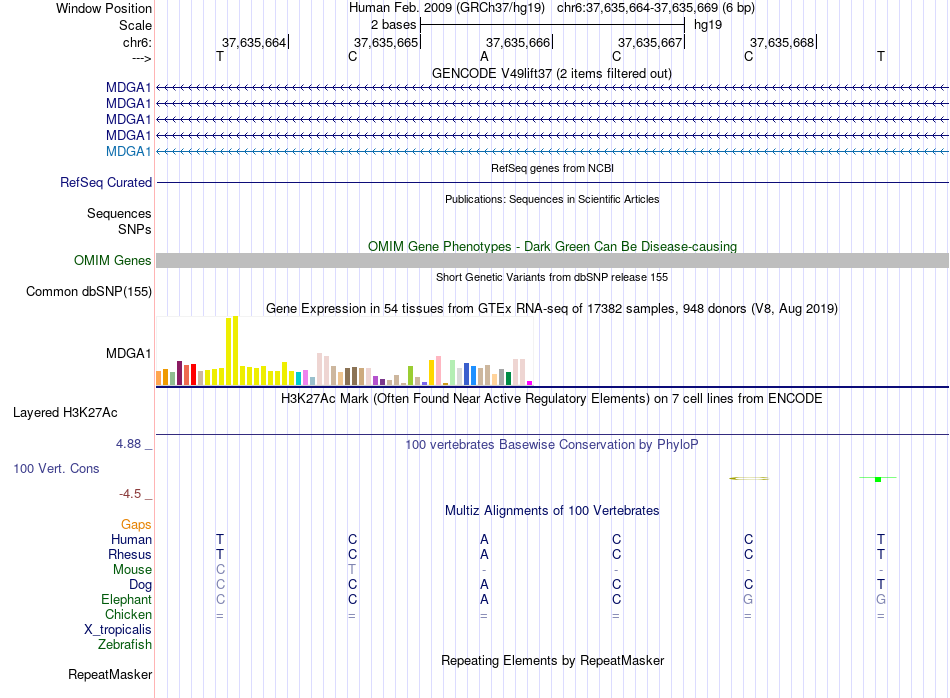
Task: Click the light-blue MDGA1 transcript label
Action: pyautogui.click(x=128, y=151)
